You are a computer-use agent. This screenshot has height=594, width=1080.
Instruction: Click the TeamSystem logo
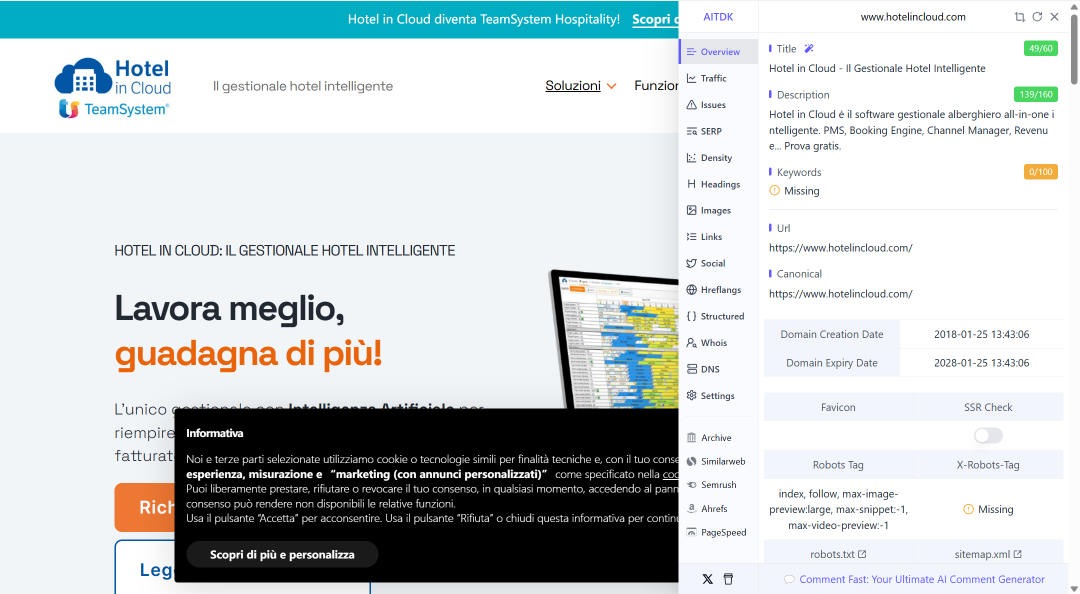coord(114,109)
